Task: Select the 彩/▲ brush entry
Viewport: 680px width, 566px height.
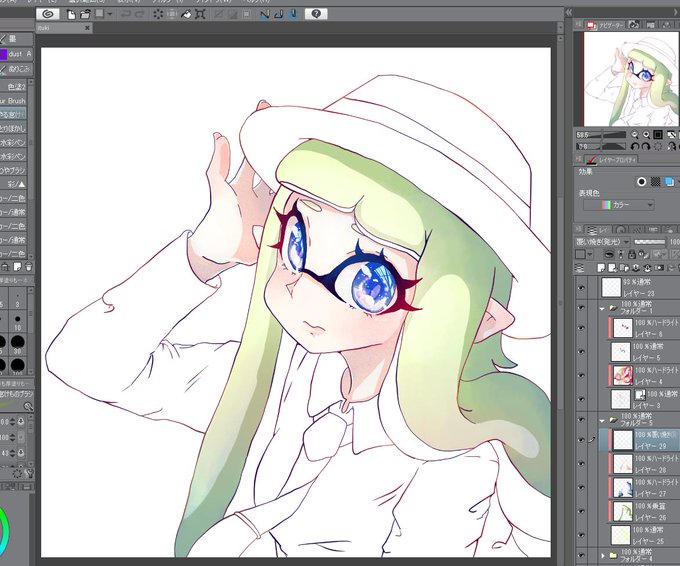Action: coord(13,184)
